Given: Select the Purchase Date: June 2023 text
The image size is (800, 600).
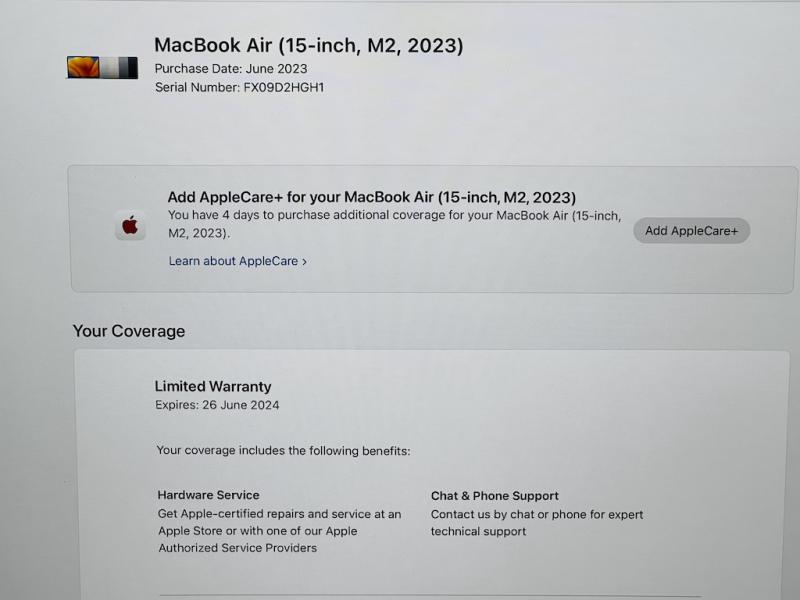Looking at the screenshot, I should tap(231, 69).
